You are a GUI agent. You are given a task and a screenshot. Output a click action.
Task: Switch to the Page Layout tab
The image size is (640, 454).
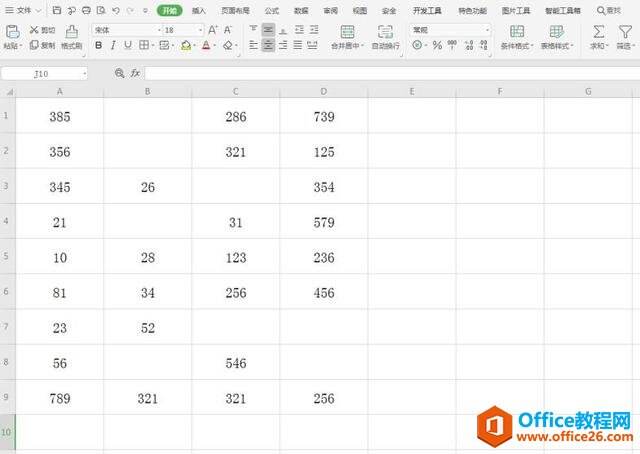(x=235, y=11)
